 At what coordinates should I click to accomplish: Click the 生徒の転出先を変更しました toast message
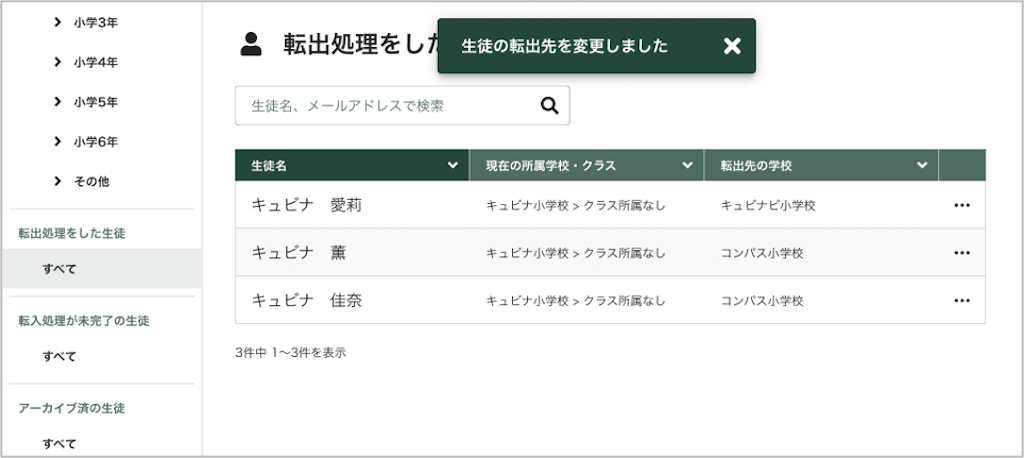(564, 46)
